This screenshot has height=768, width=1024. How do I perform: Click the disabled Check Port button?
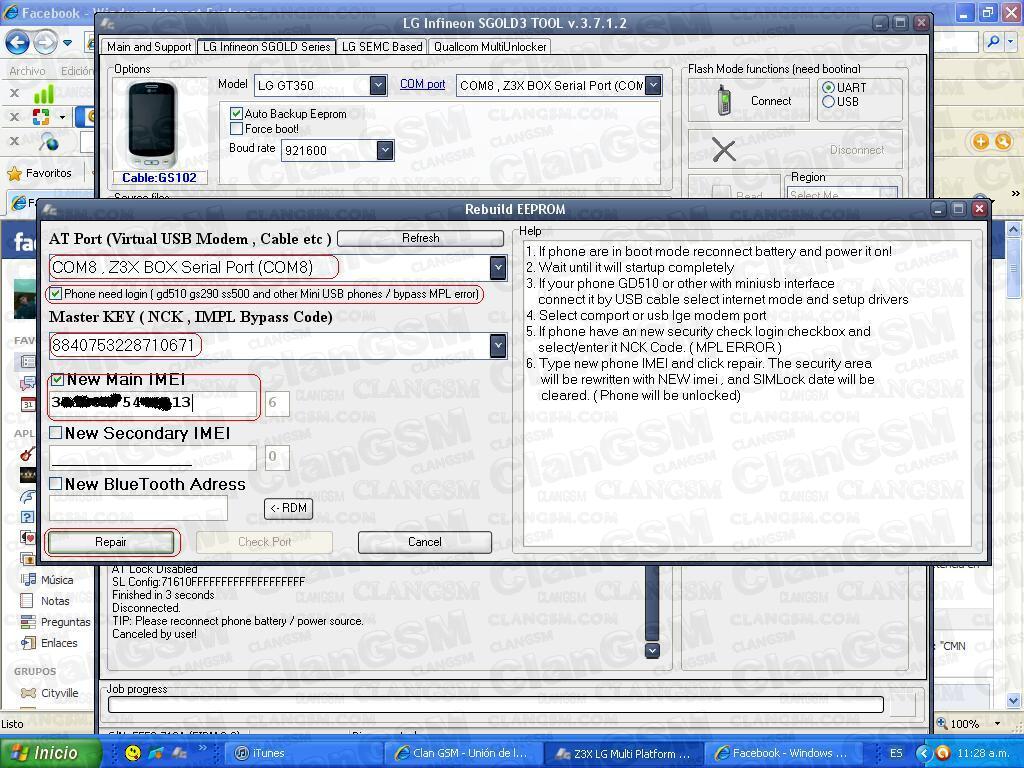tap(264, 542)
